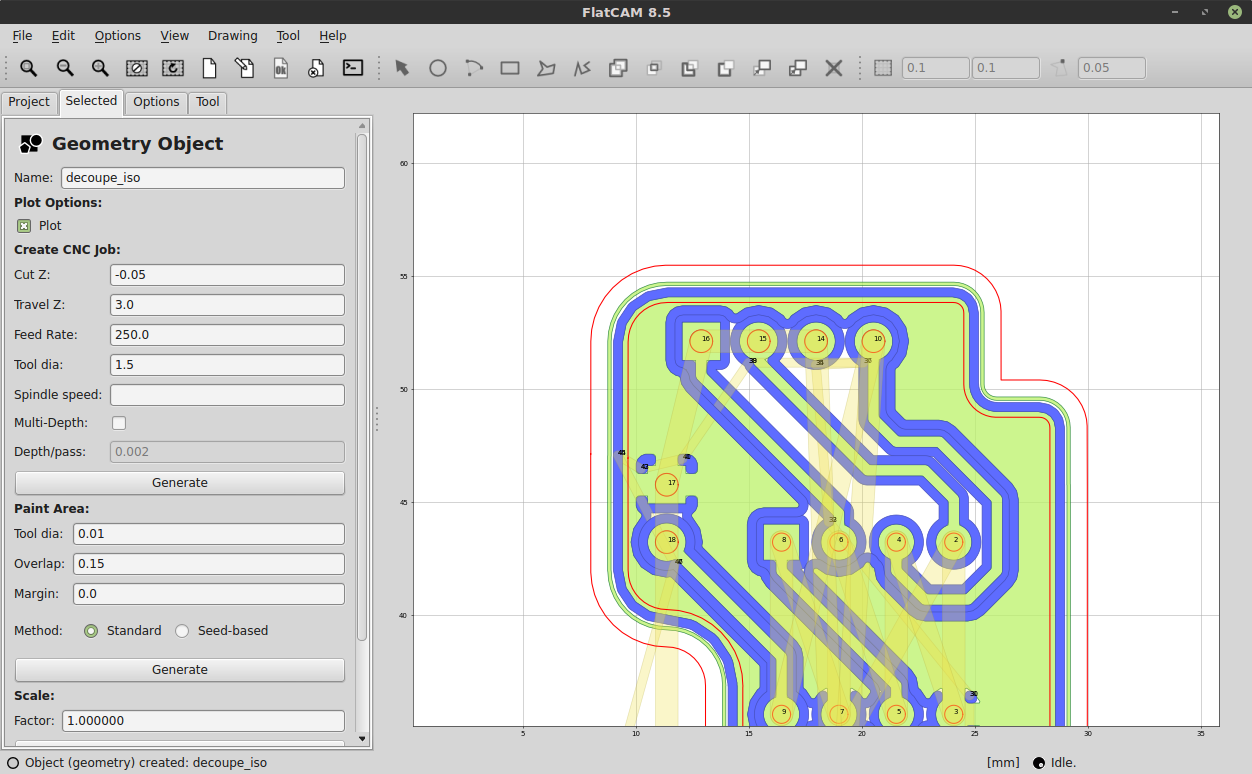Enable the Multi-Depth checkbox
Screen dimensions: 1252x774
coord(119,423)
